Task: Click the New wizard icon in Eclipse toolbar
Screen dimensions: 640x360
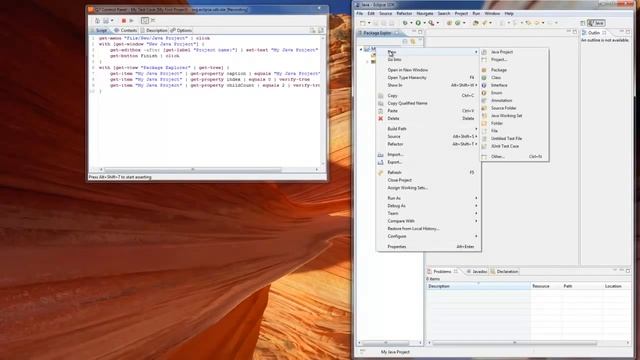Action: [363, 23]
